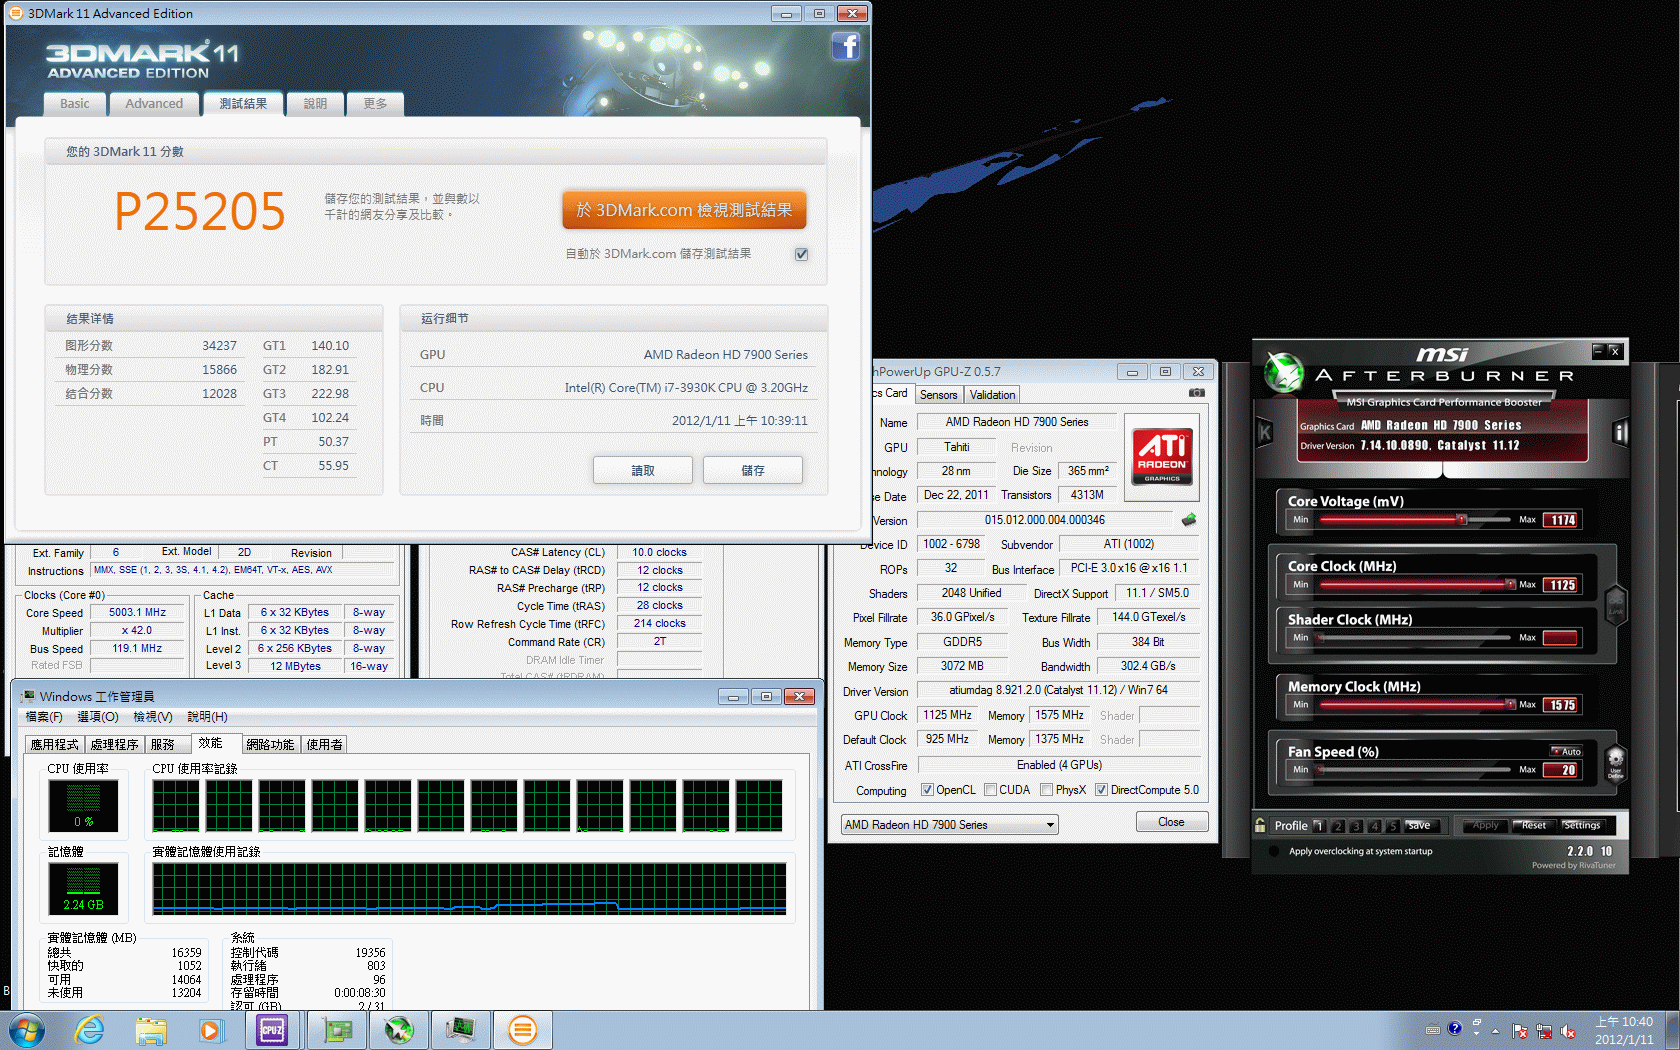The width and height of the screenshot is (1680, 1050).
Task: Click Afterburner's profile save button
Action: tap(1420, 825)
